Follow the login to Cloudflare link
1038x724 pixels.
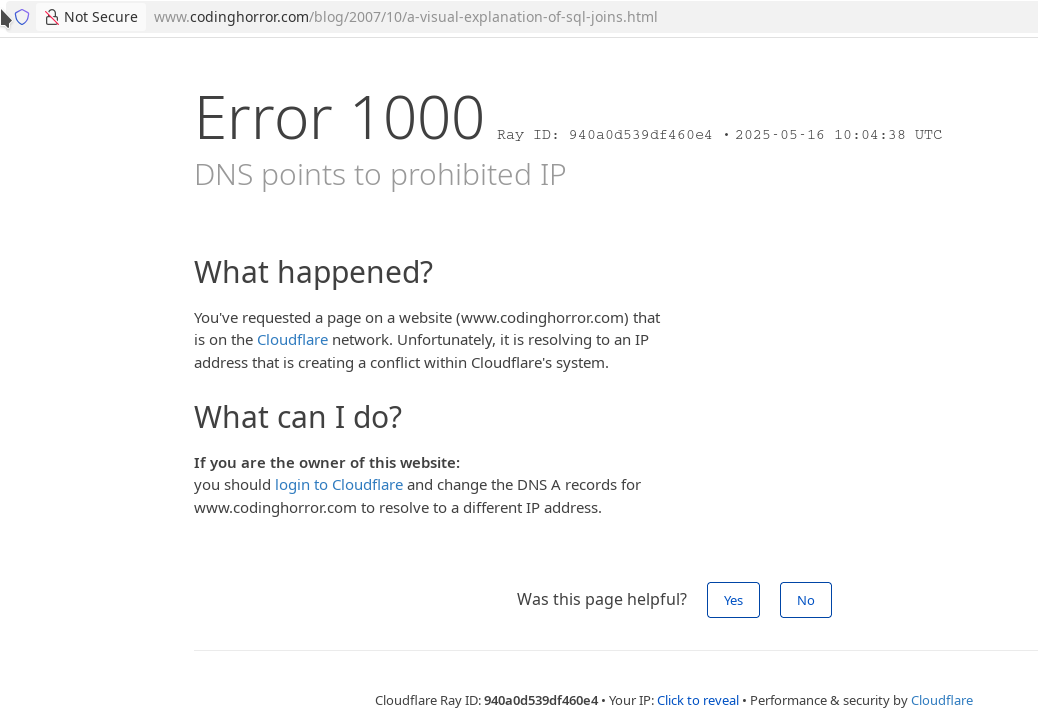(339, 485)
